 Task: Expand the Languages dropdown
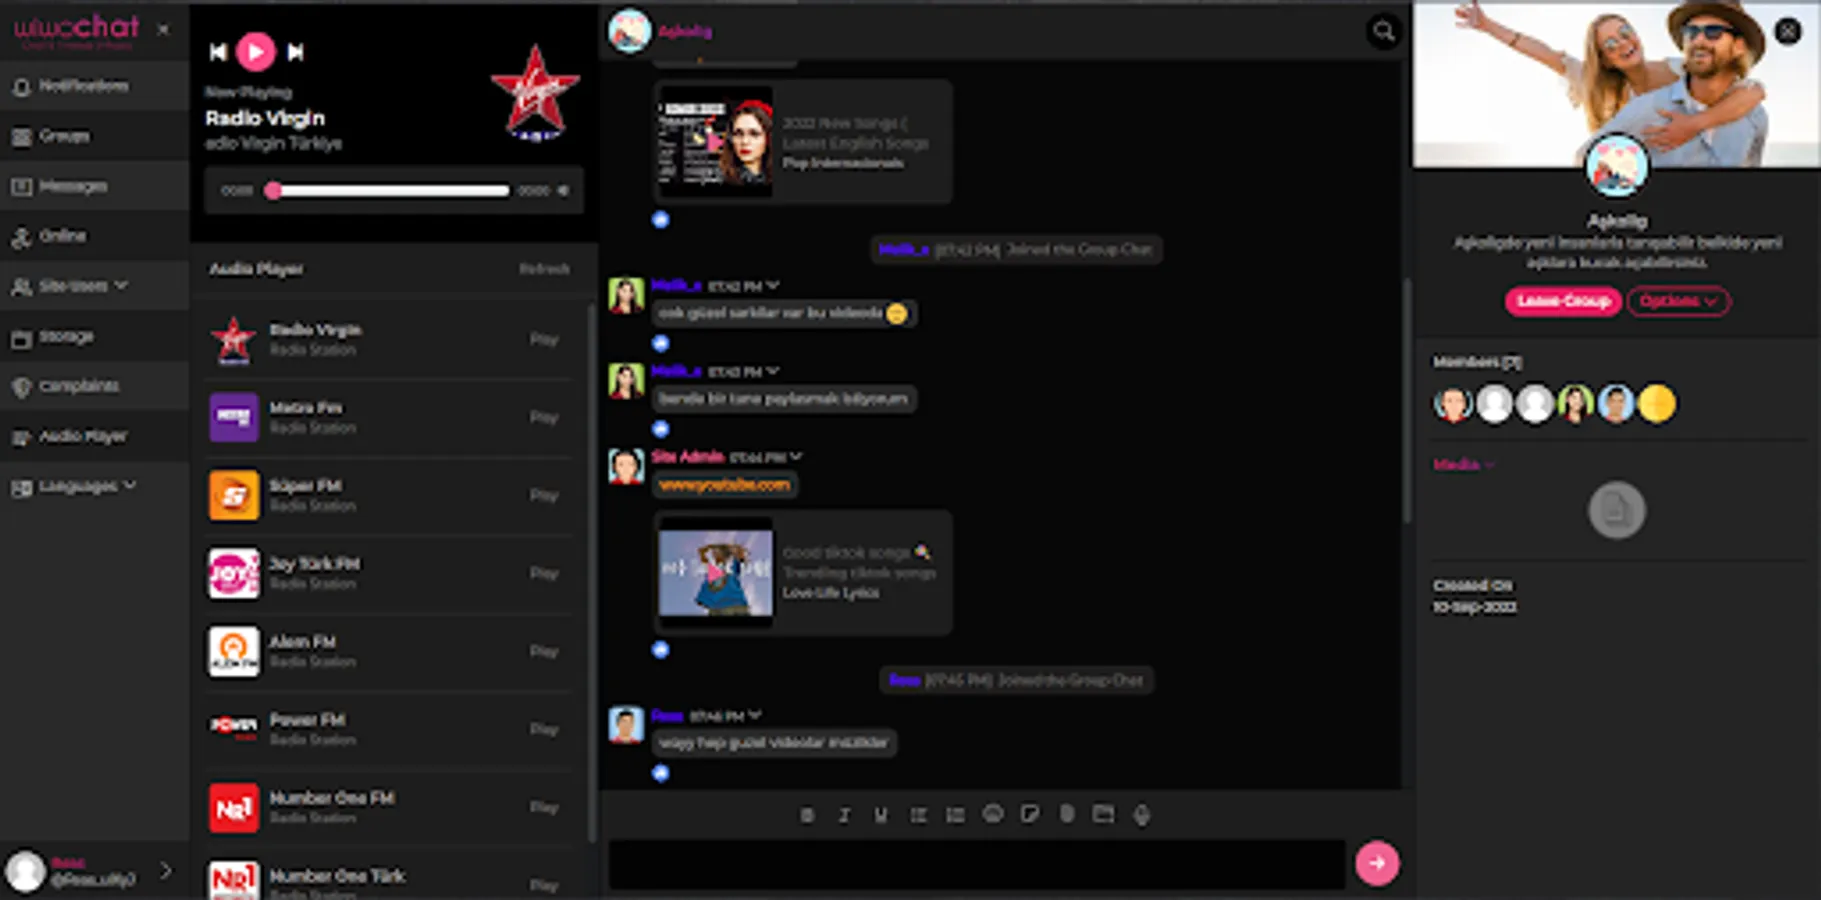click(x=95, y=486)
